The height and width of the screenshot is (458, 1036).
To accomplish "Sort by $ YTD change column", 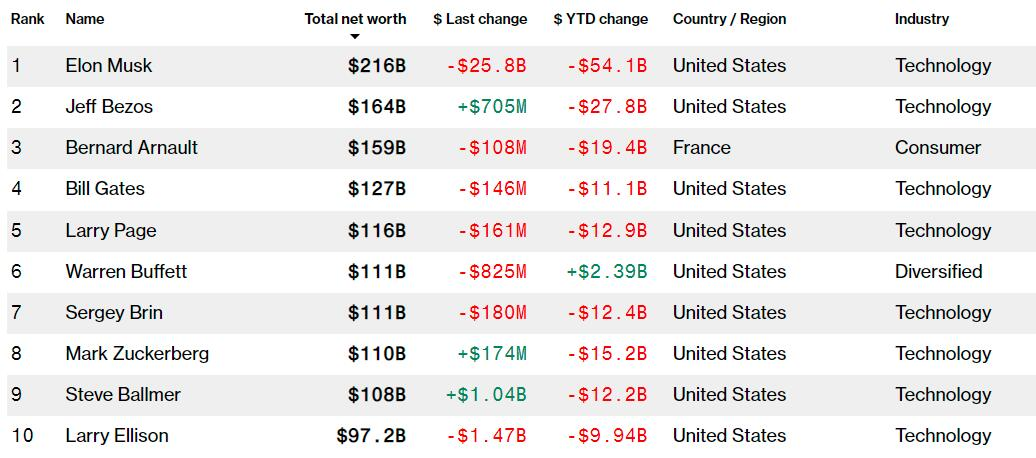I will click(x=600, y=19).
